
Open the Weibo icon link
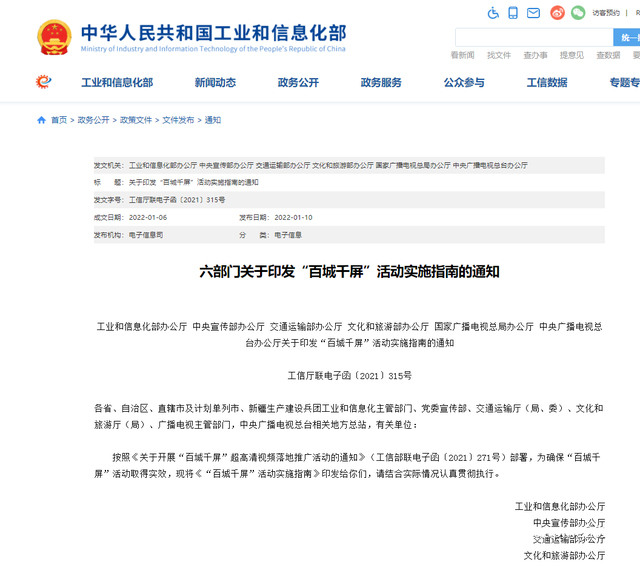pyautogui.click(x=557, y=13)
